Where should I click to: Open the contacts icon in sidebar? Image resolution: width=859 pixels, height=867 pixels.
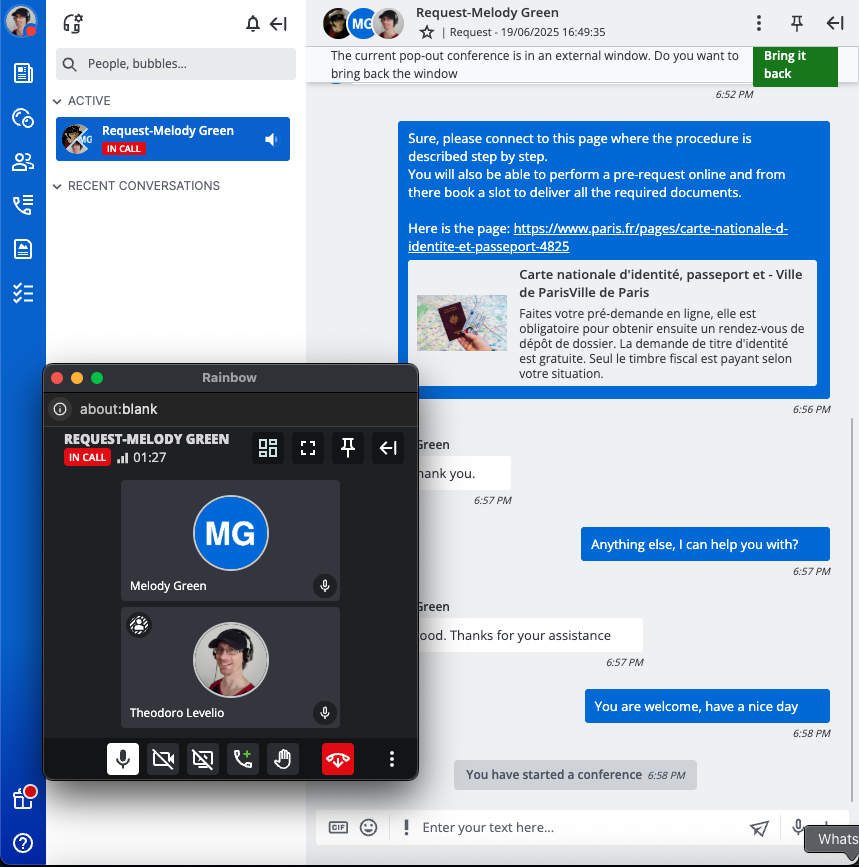point(23,162)
